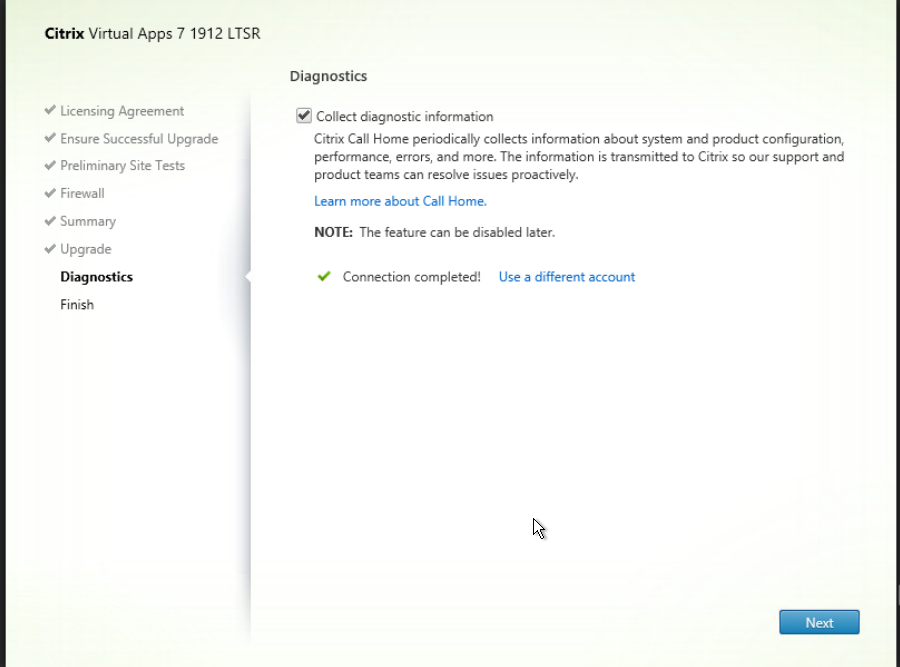The image size is (900, 667).
Task: Click the green Connection completed checkmark
Action: (x=324, y=277)
